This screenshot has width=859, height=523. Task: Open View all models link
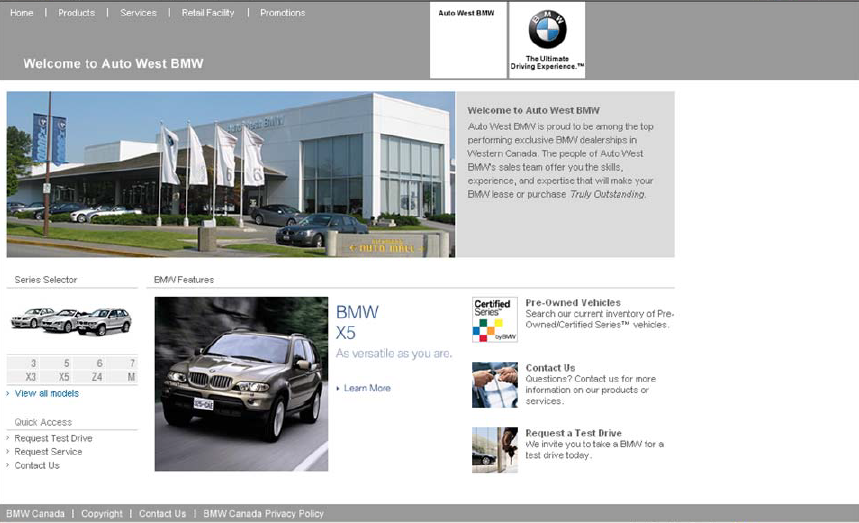click(47, 393)
